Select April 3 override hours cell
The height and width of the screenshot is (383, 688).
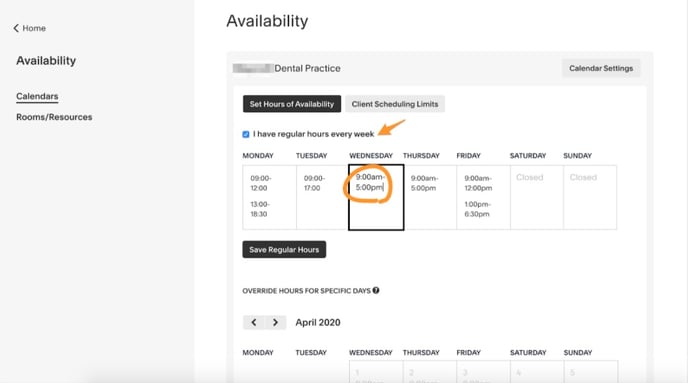pos(484,372)
